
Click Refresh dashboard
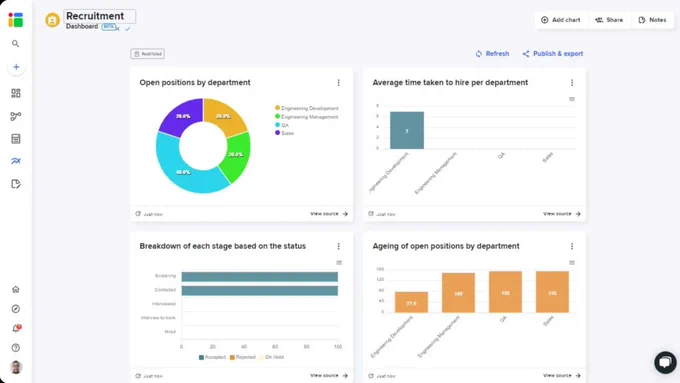point(492,54)
